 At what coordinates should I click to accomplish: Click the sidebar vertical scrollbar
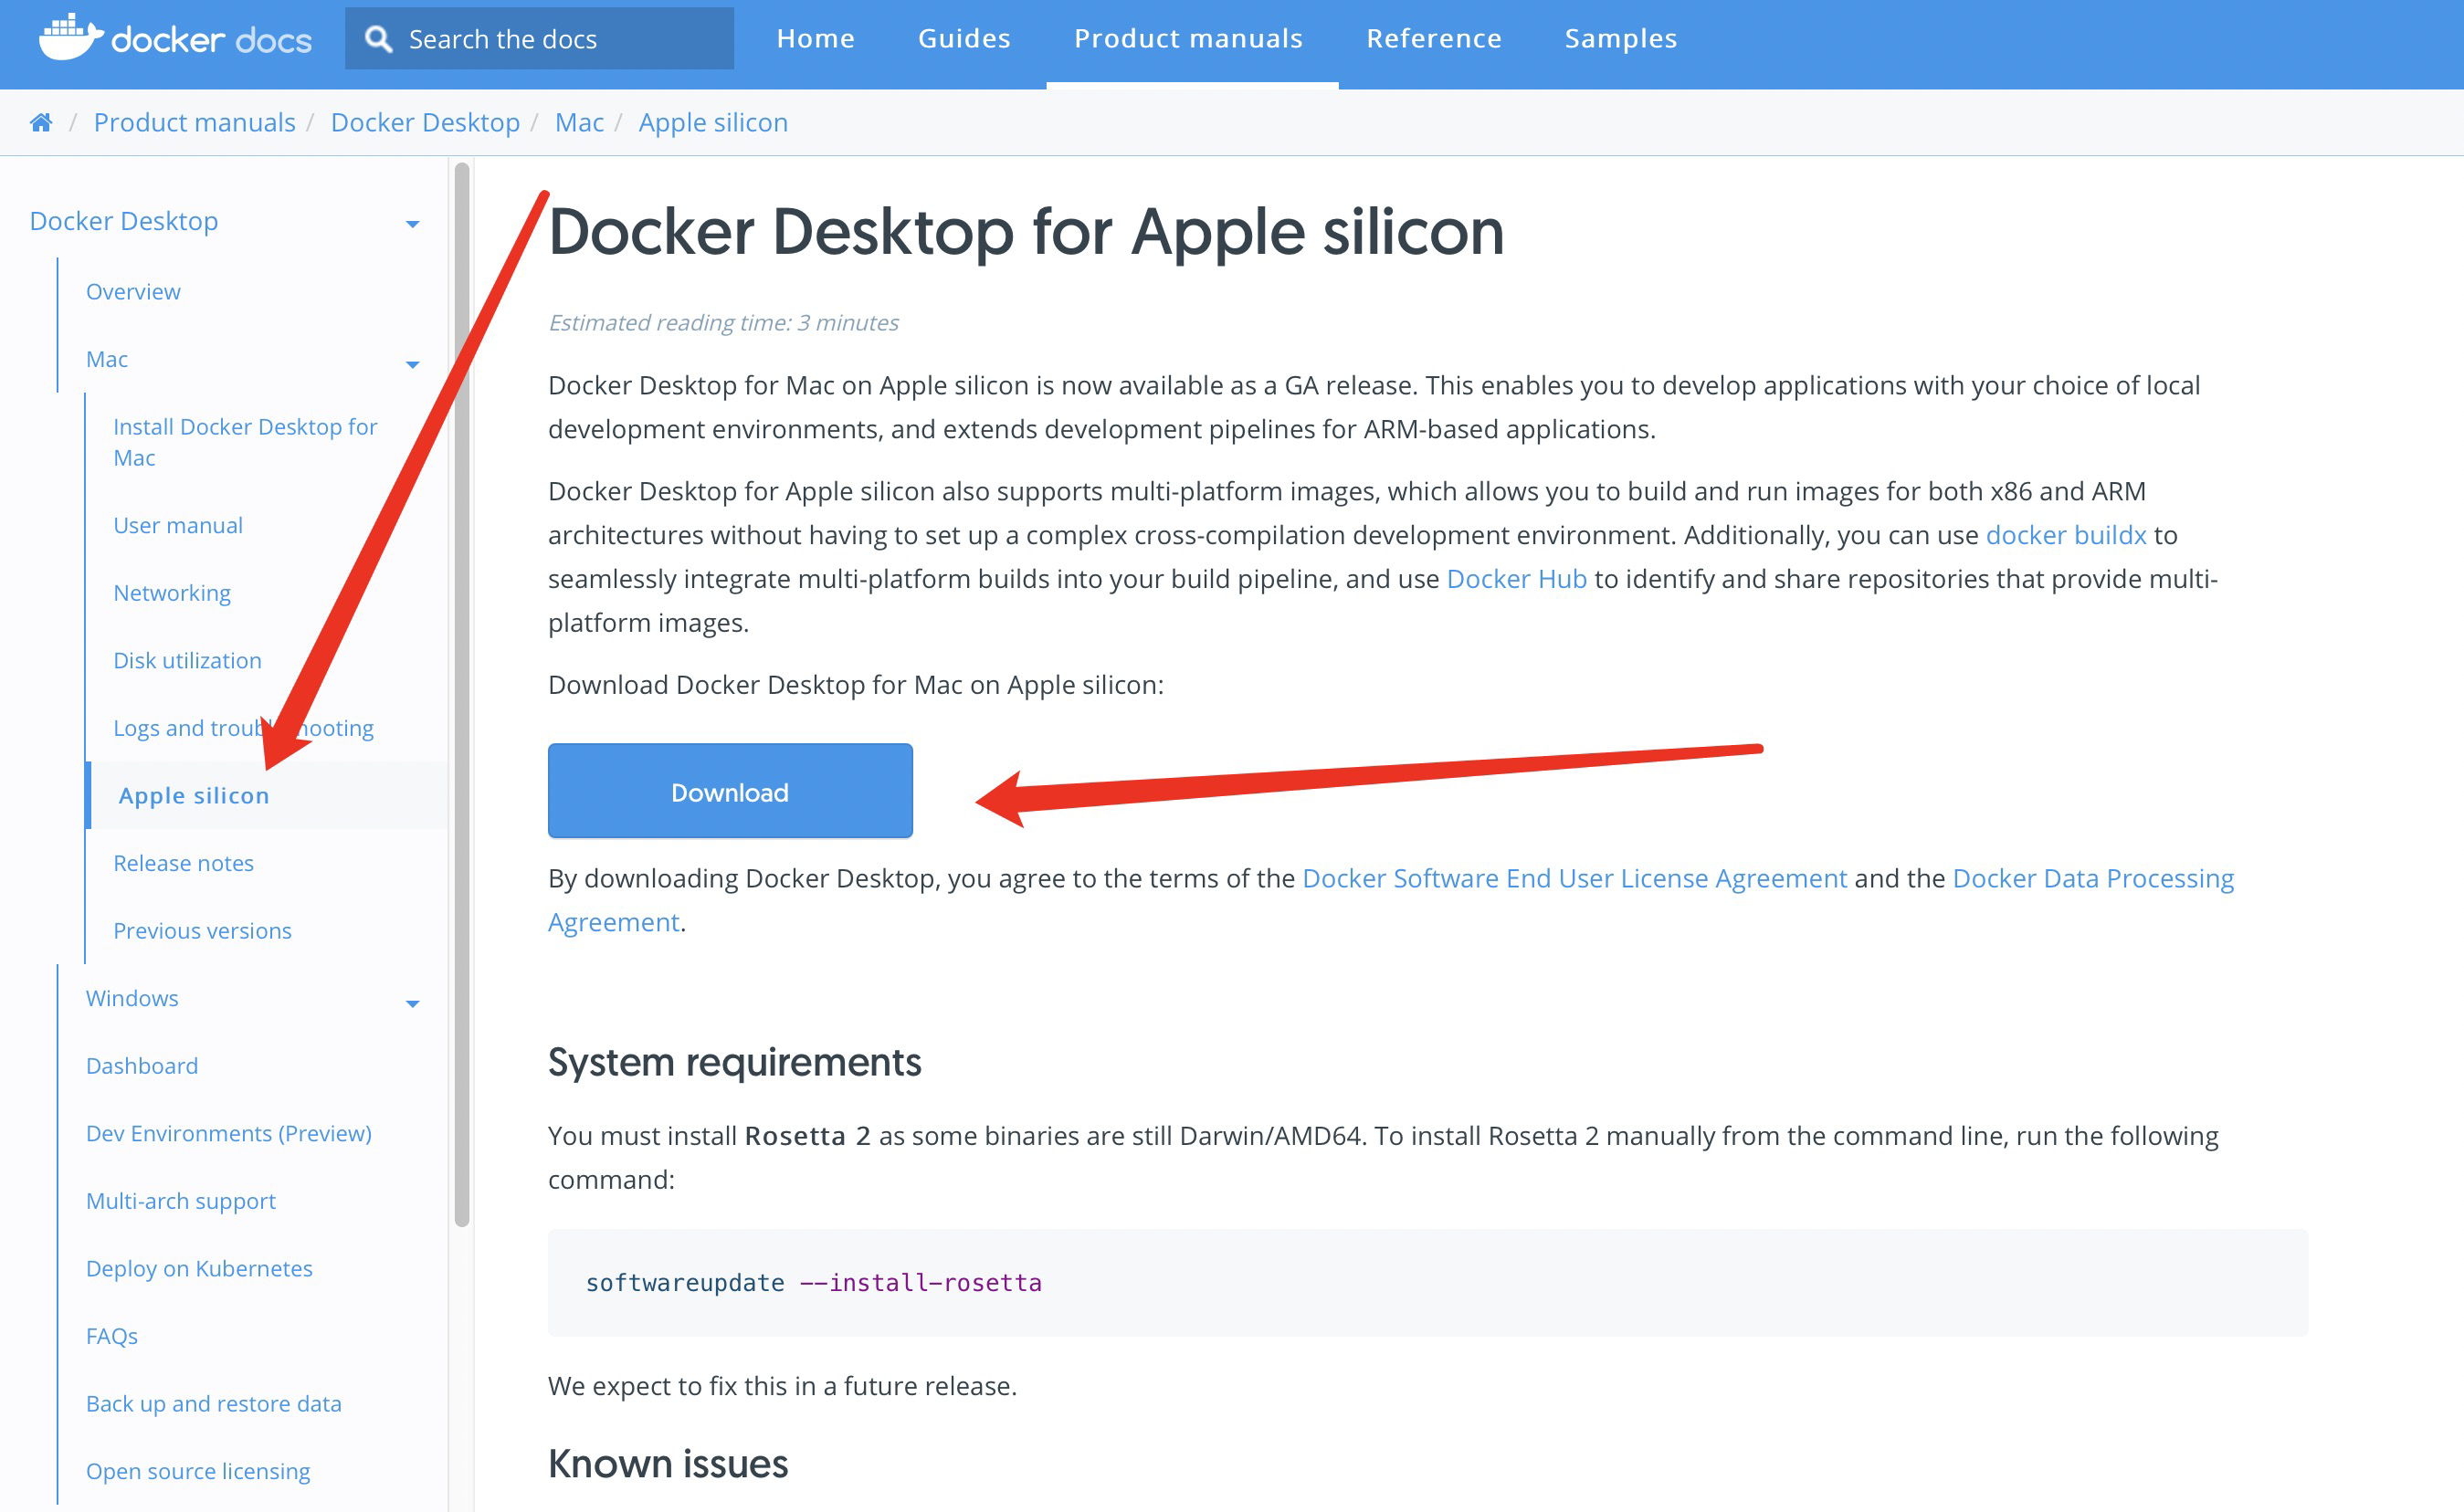[x=462, y=694]
